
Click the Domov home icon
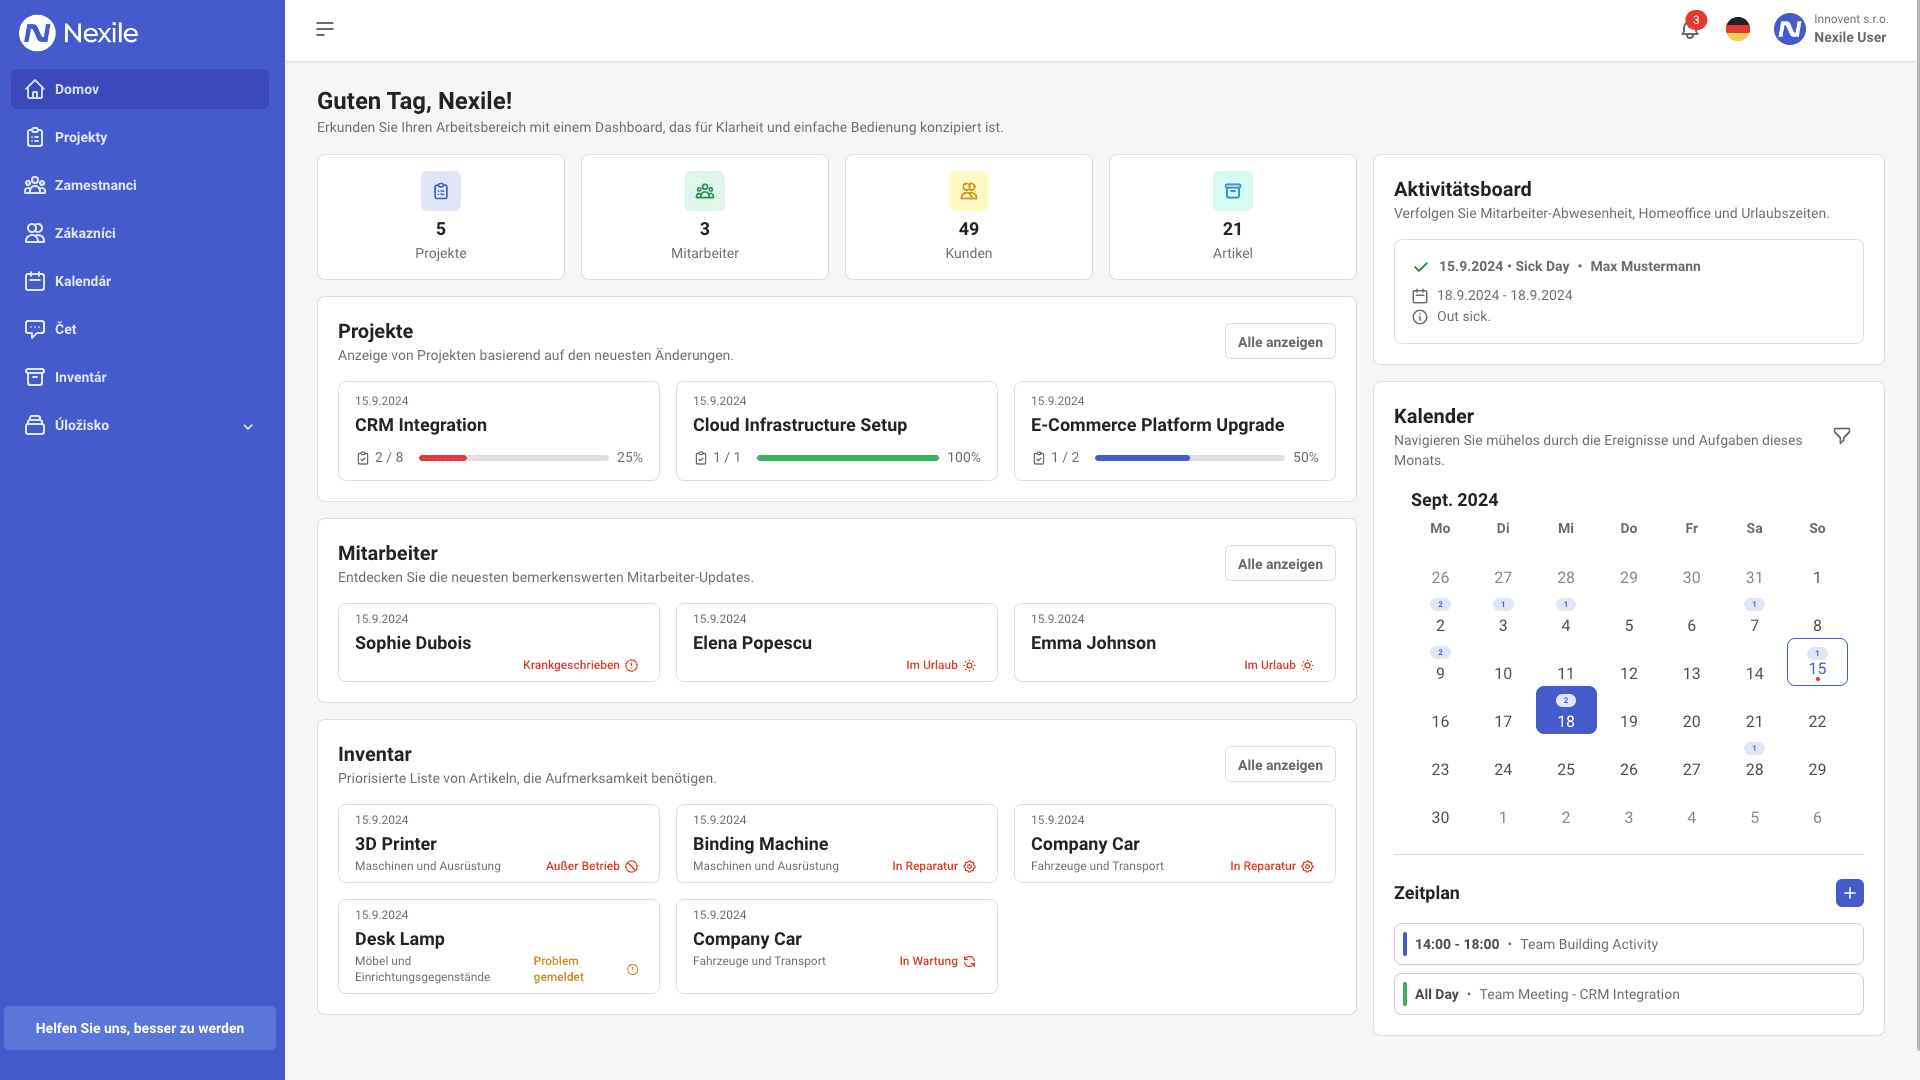pos(35,89)
